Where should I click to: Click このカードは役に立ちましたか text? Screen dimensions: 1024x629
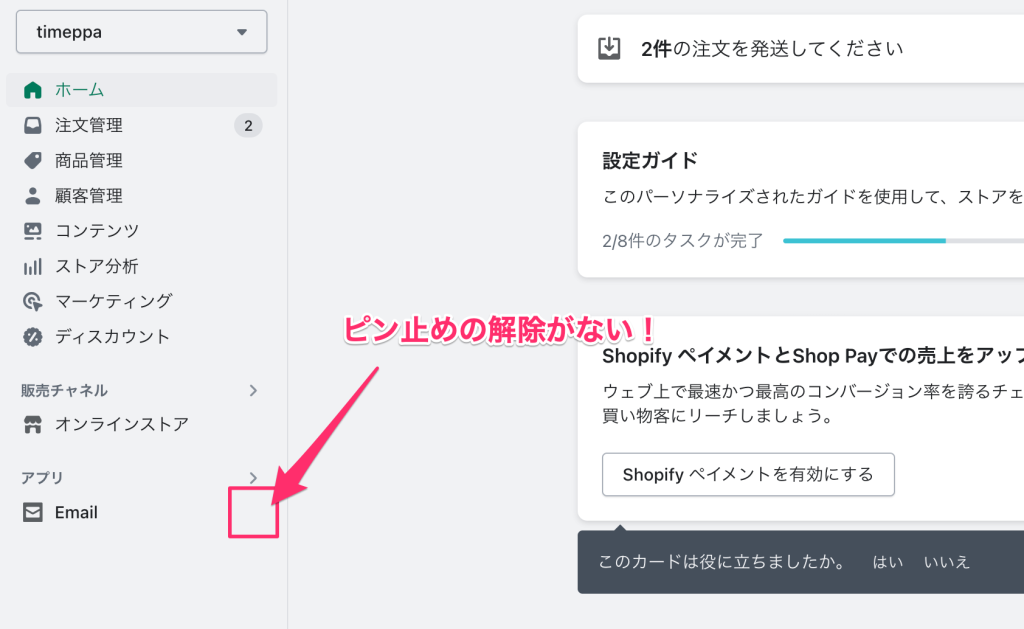click(722, 562)
